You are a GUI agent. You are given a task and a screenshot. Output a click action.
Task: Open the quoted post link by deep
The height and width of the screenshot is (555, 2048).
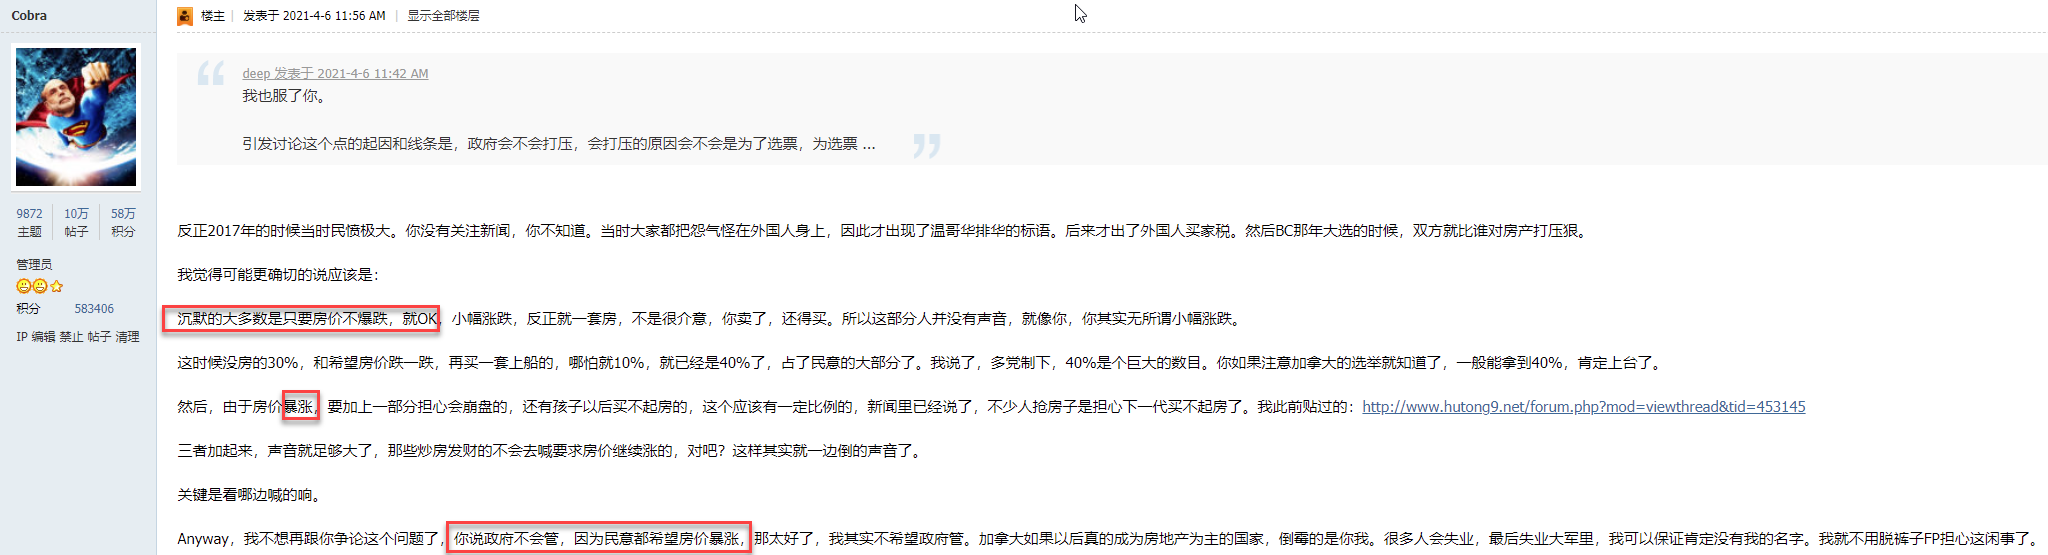[x=335, y=73]
